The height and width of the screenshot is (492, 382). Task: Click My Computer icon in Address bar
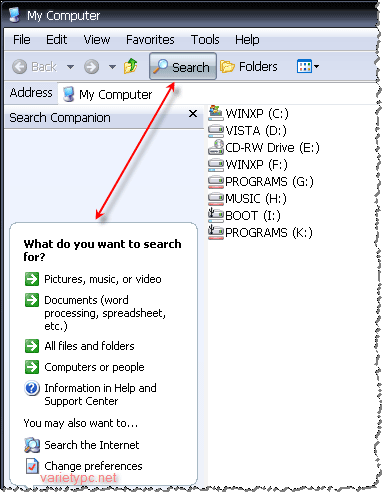point(68,94)
